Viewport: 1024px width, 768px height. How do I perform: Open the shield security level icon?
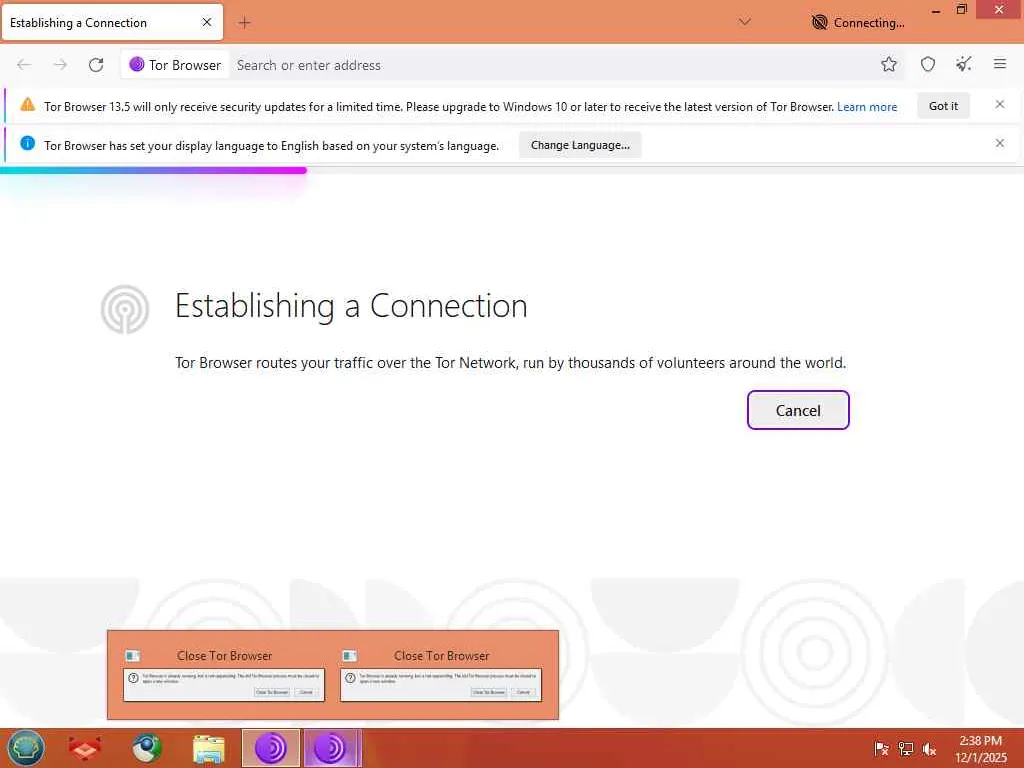[927, 64]
